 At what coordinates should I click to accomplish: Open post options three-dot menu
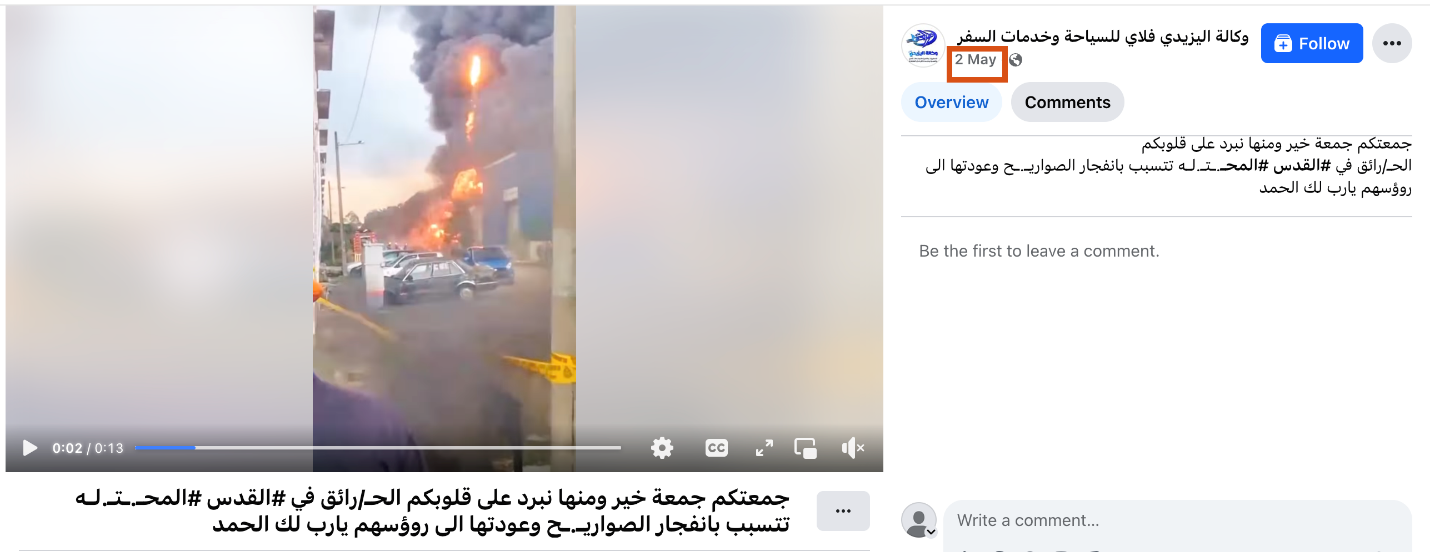tap(1391, 43)
